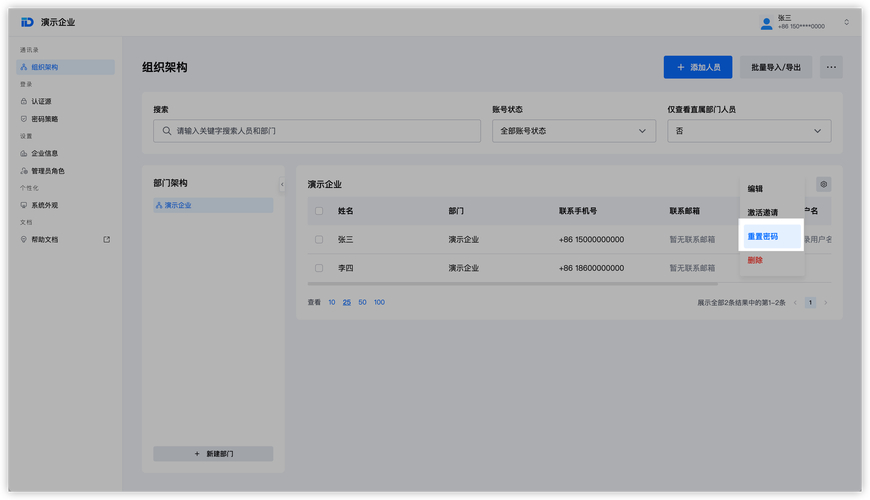870x500 pixels.
Task: Click name cell 李四
Action: tap(346, 268)
